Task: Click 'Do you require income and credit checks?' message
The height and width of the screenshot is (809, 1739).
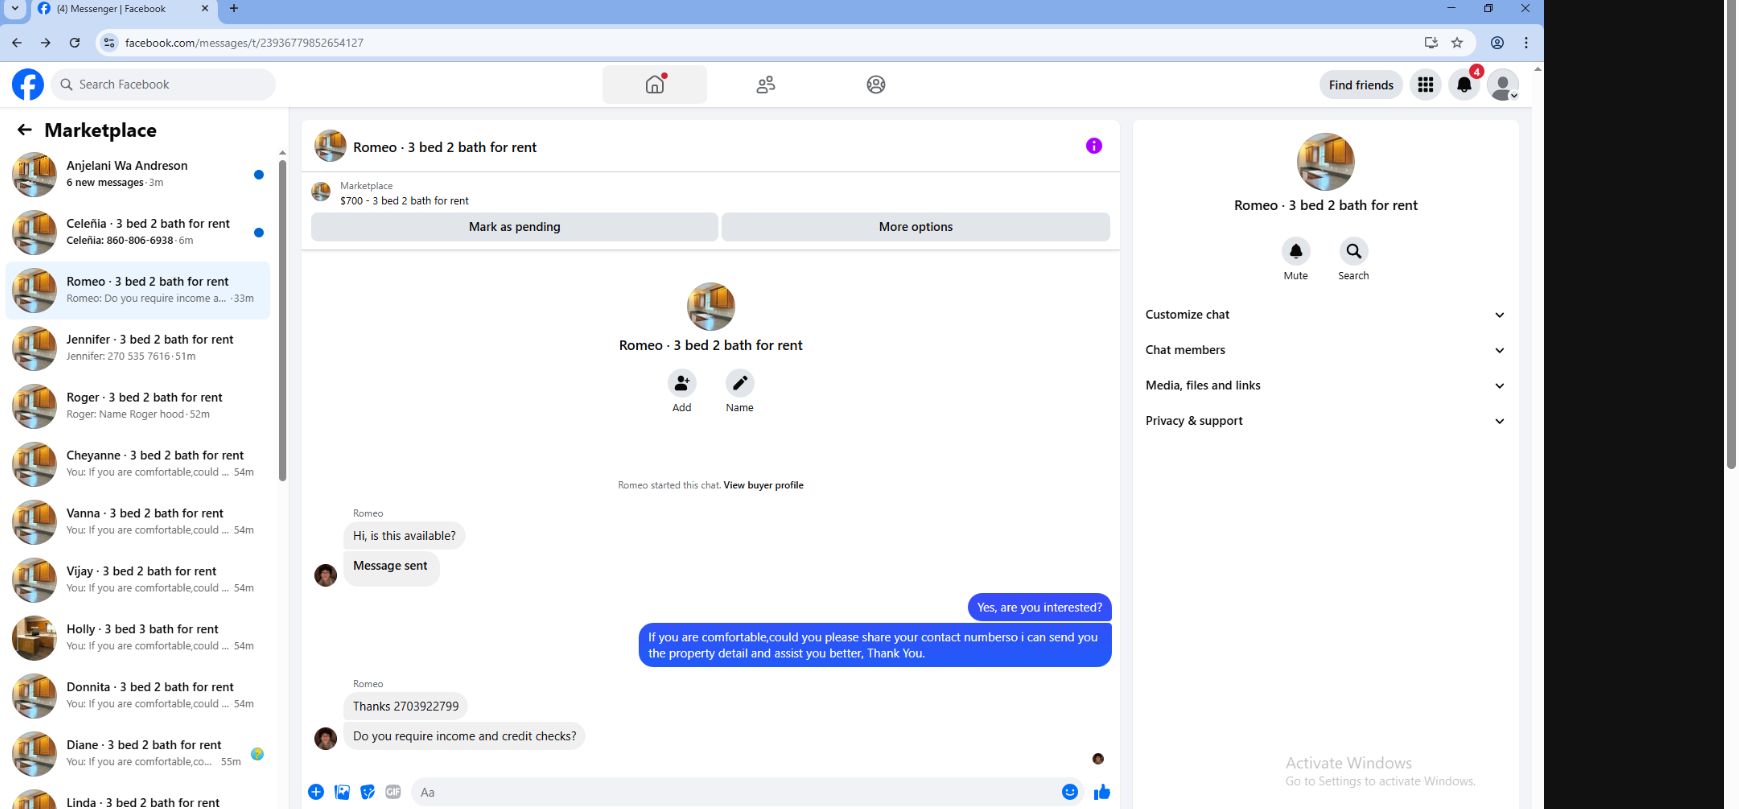Action: (x=465, y=736)
